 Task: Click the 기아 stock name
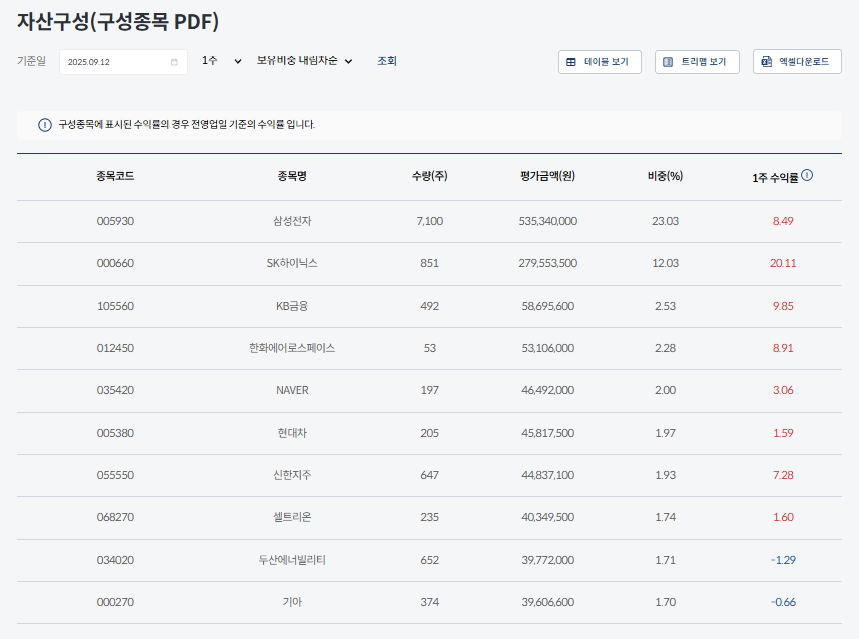[x=293, y=602]
